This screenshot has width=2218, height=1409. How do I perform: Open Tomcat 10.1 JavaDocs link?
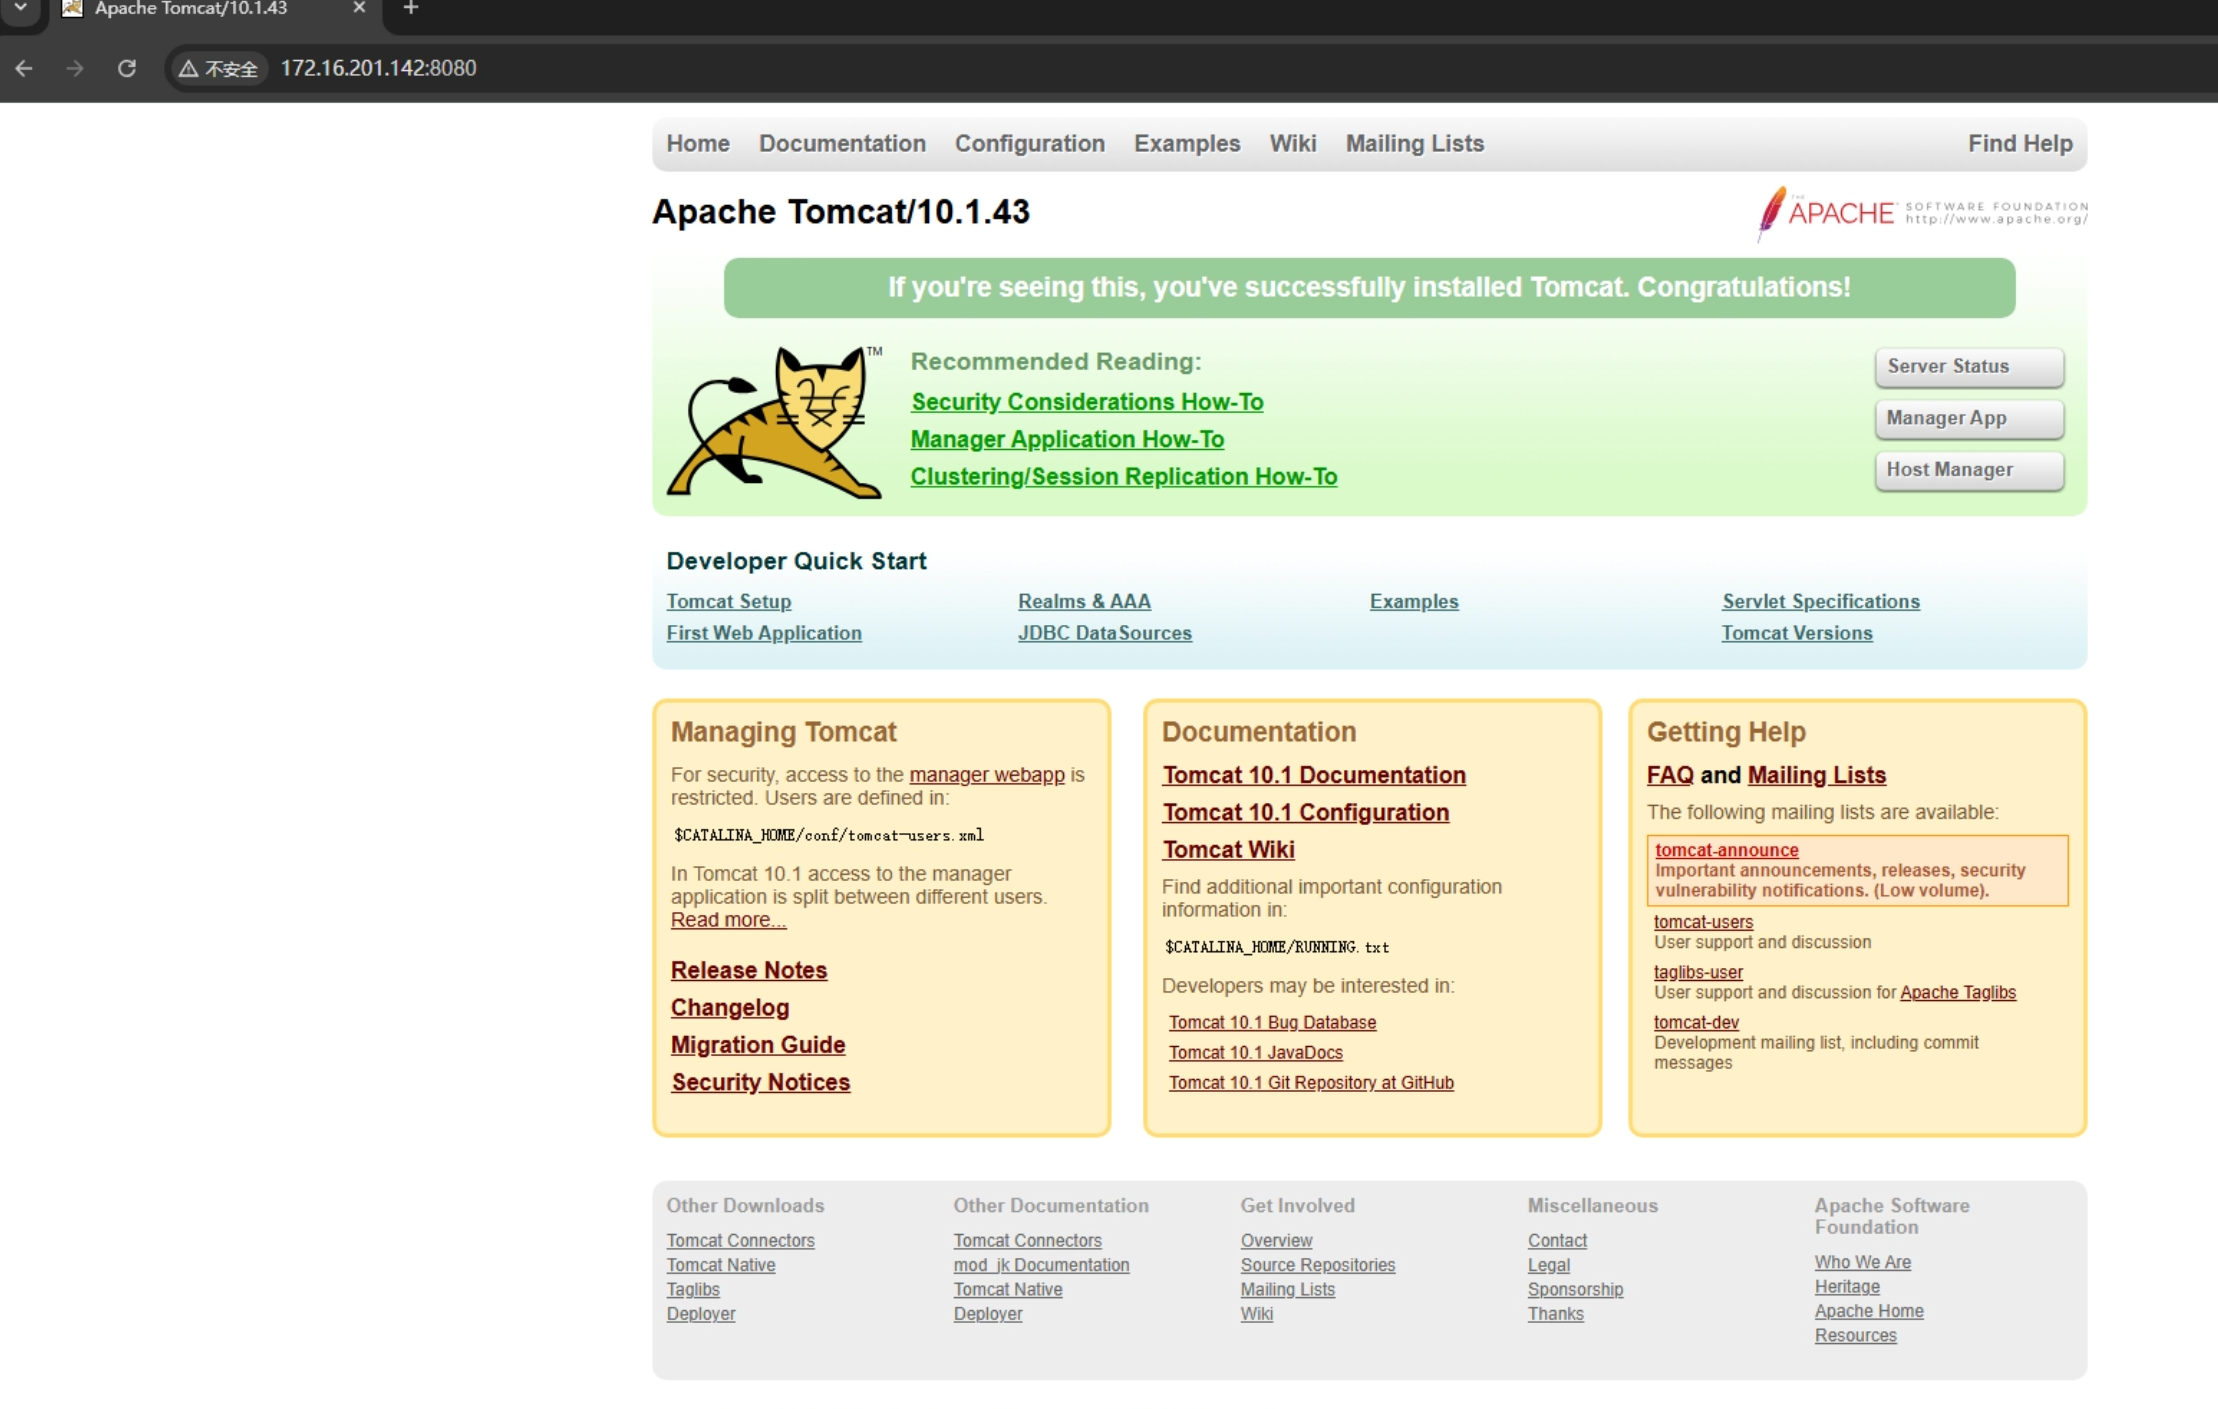[x=1256, y=1053]
